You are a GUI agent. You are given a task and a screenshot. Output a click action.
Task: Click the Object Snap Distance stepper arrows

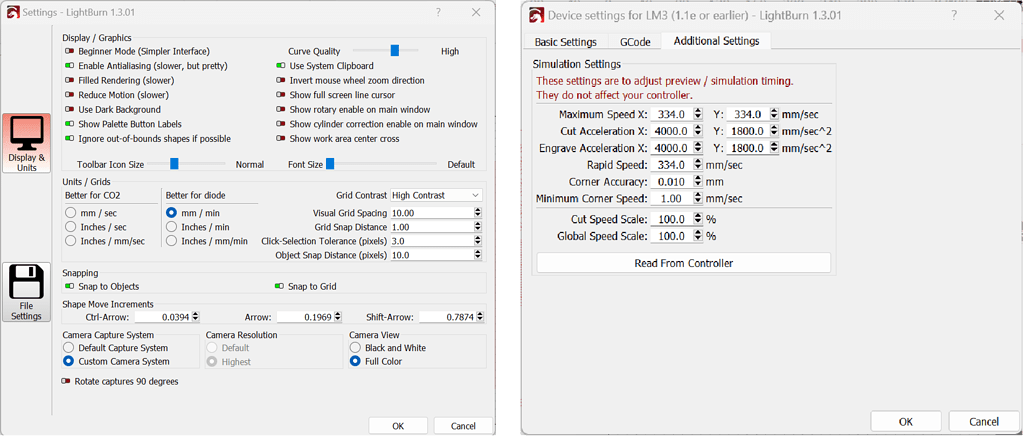point(477,255)
